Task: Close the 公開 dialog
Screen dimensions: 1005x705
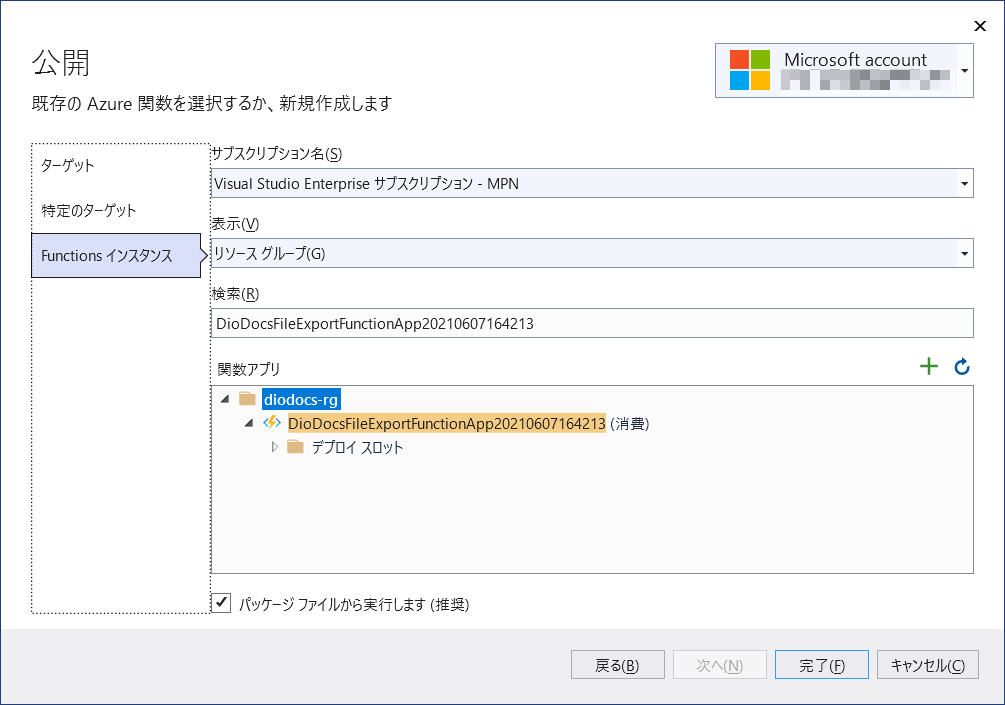Action: (x=980, y=26)
